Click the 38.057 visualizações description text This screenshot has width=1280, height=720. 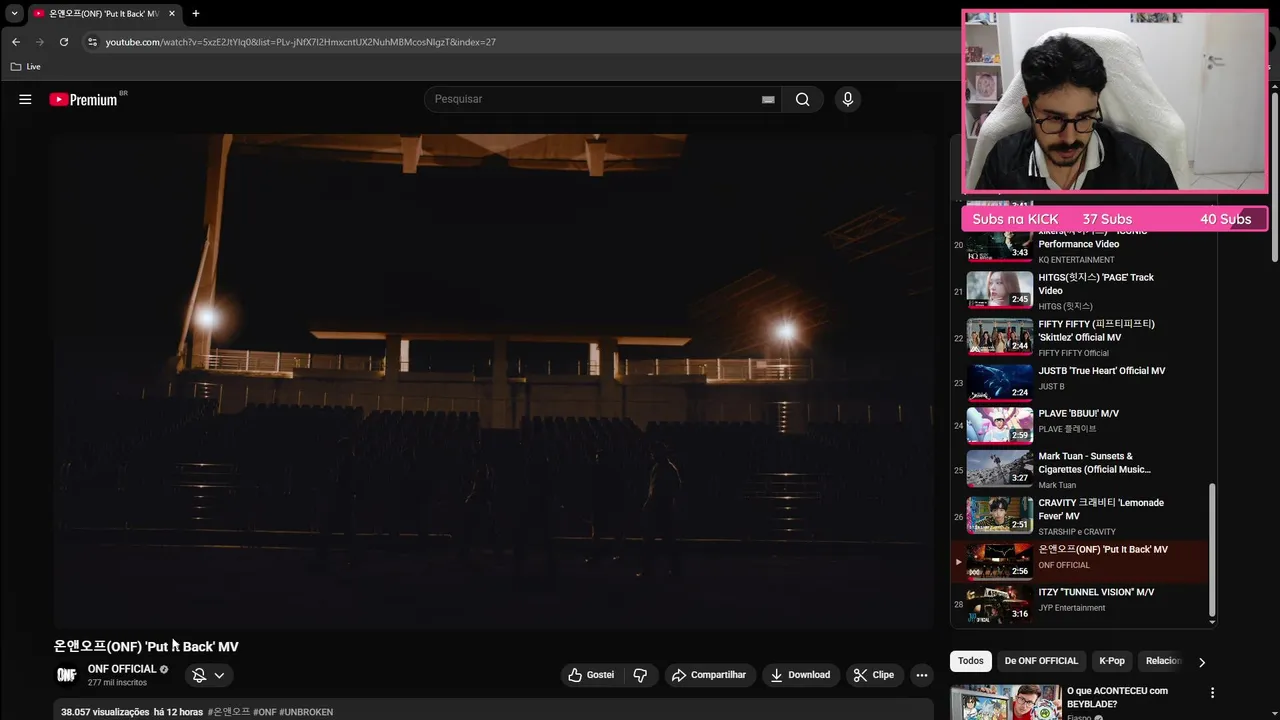pyautogui.click(x=105, y=712)
